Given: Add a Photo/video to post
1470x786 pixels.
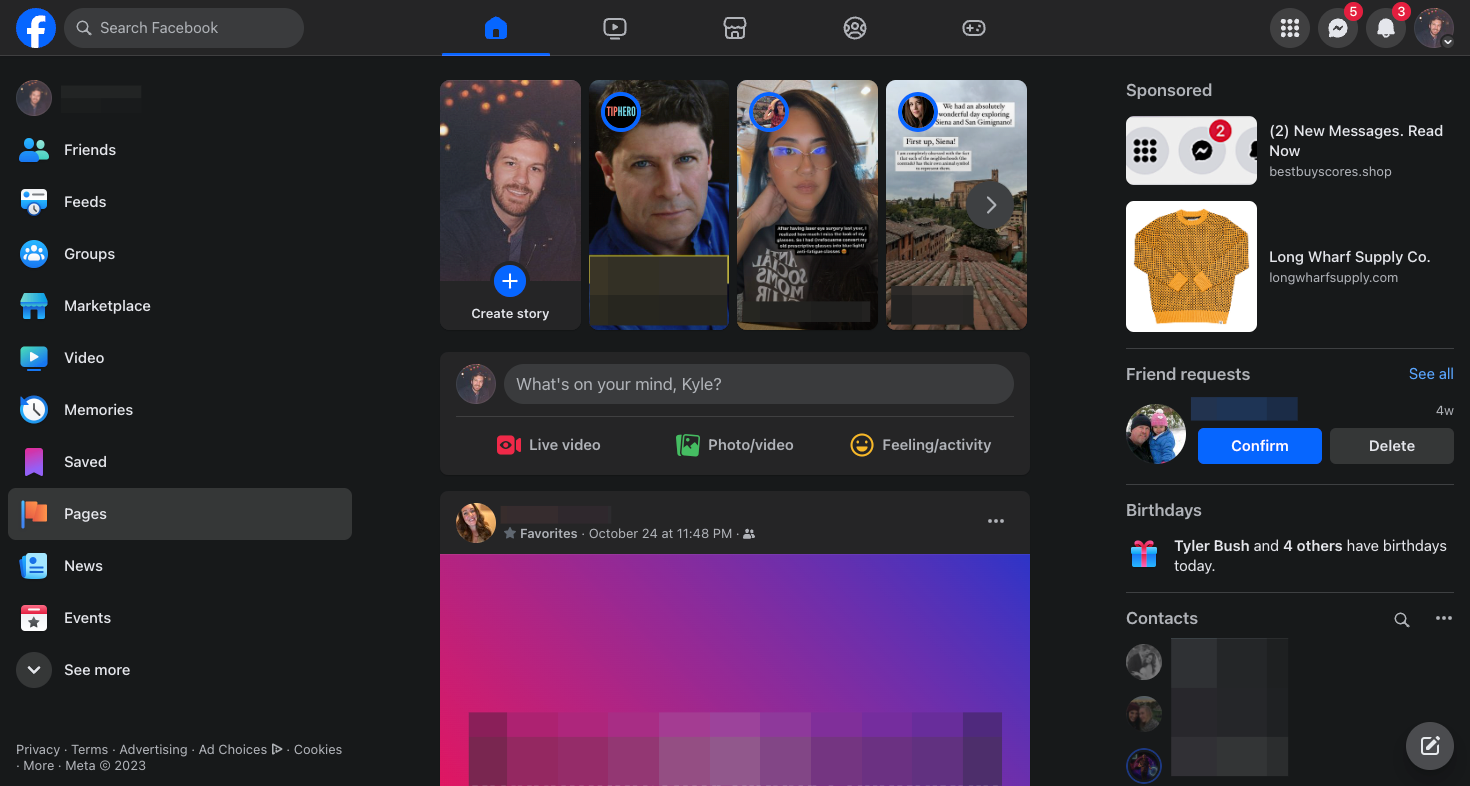Looking at the screenshot, I should 735,445.
